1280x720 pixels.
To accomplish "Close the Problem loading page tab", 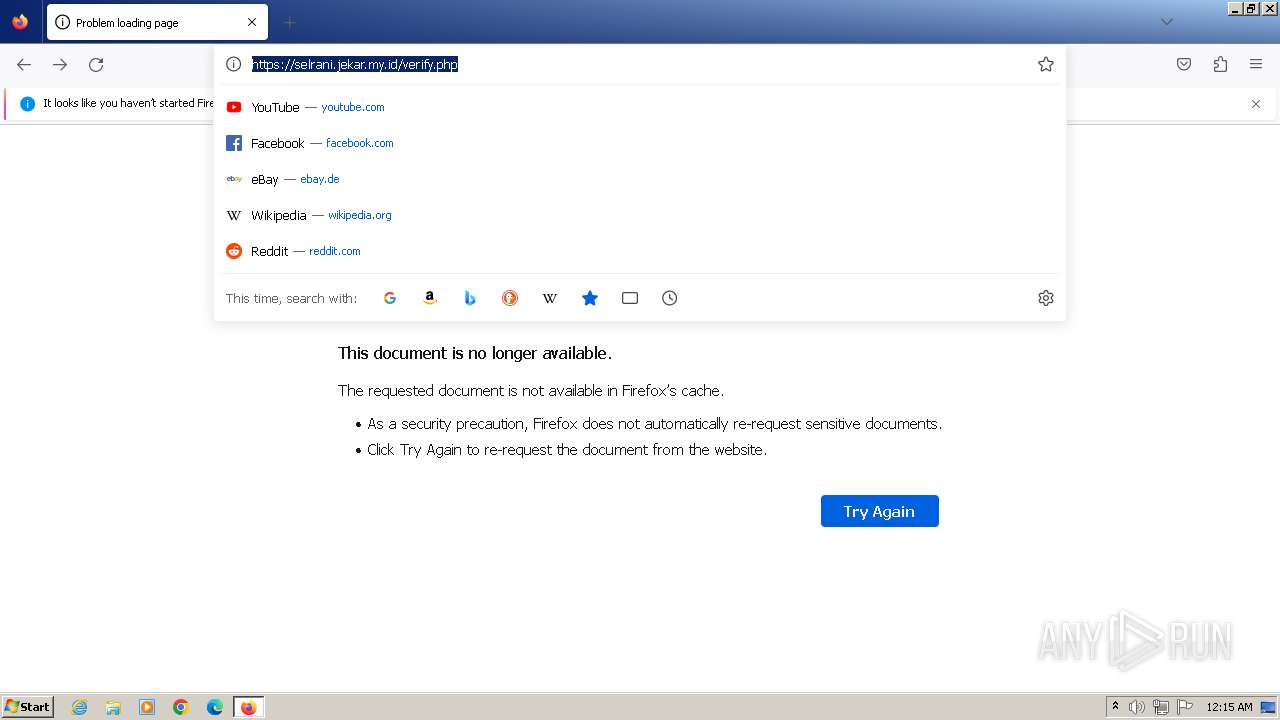I will click(x=252, y=22).
